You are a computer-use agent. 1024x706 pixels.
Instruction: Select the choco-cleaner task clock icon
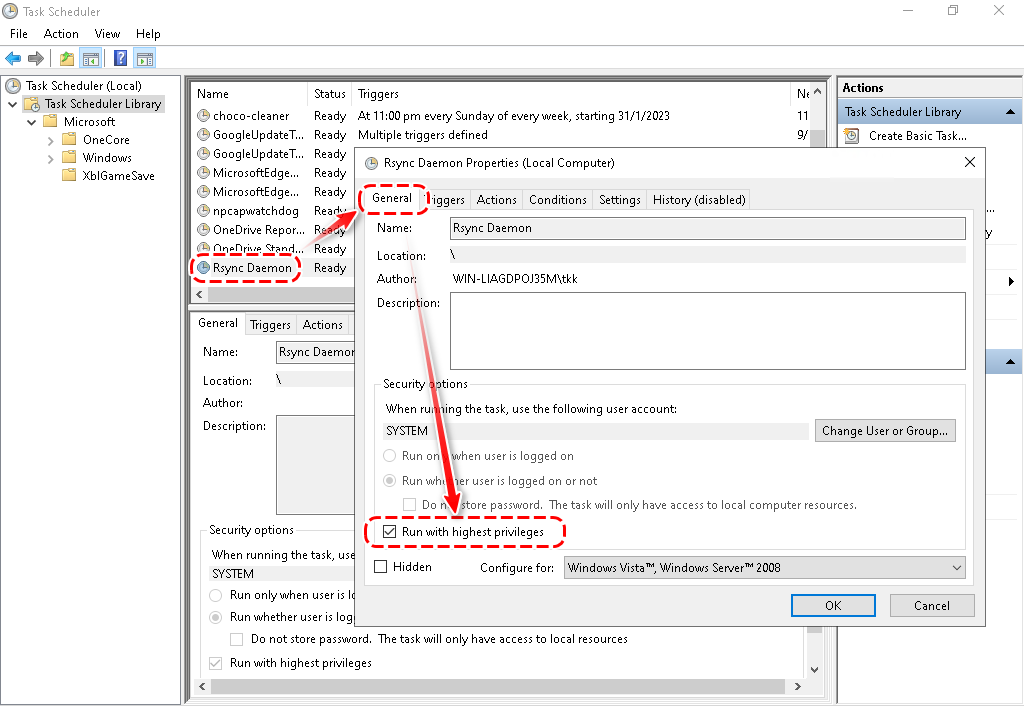(x=204, y=116)
